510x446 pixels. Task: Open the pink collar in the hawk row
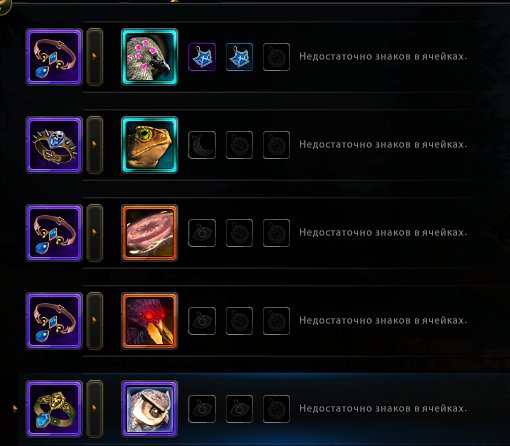(x=54, y=57)
